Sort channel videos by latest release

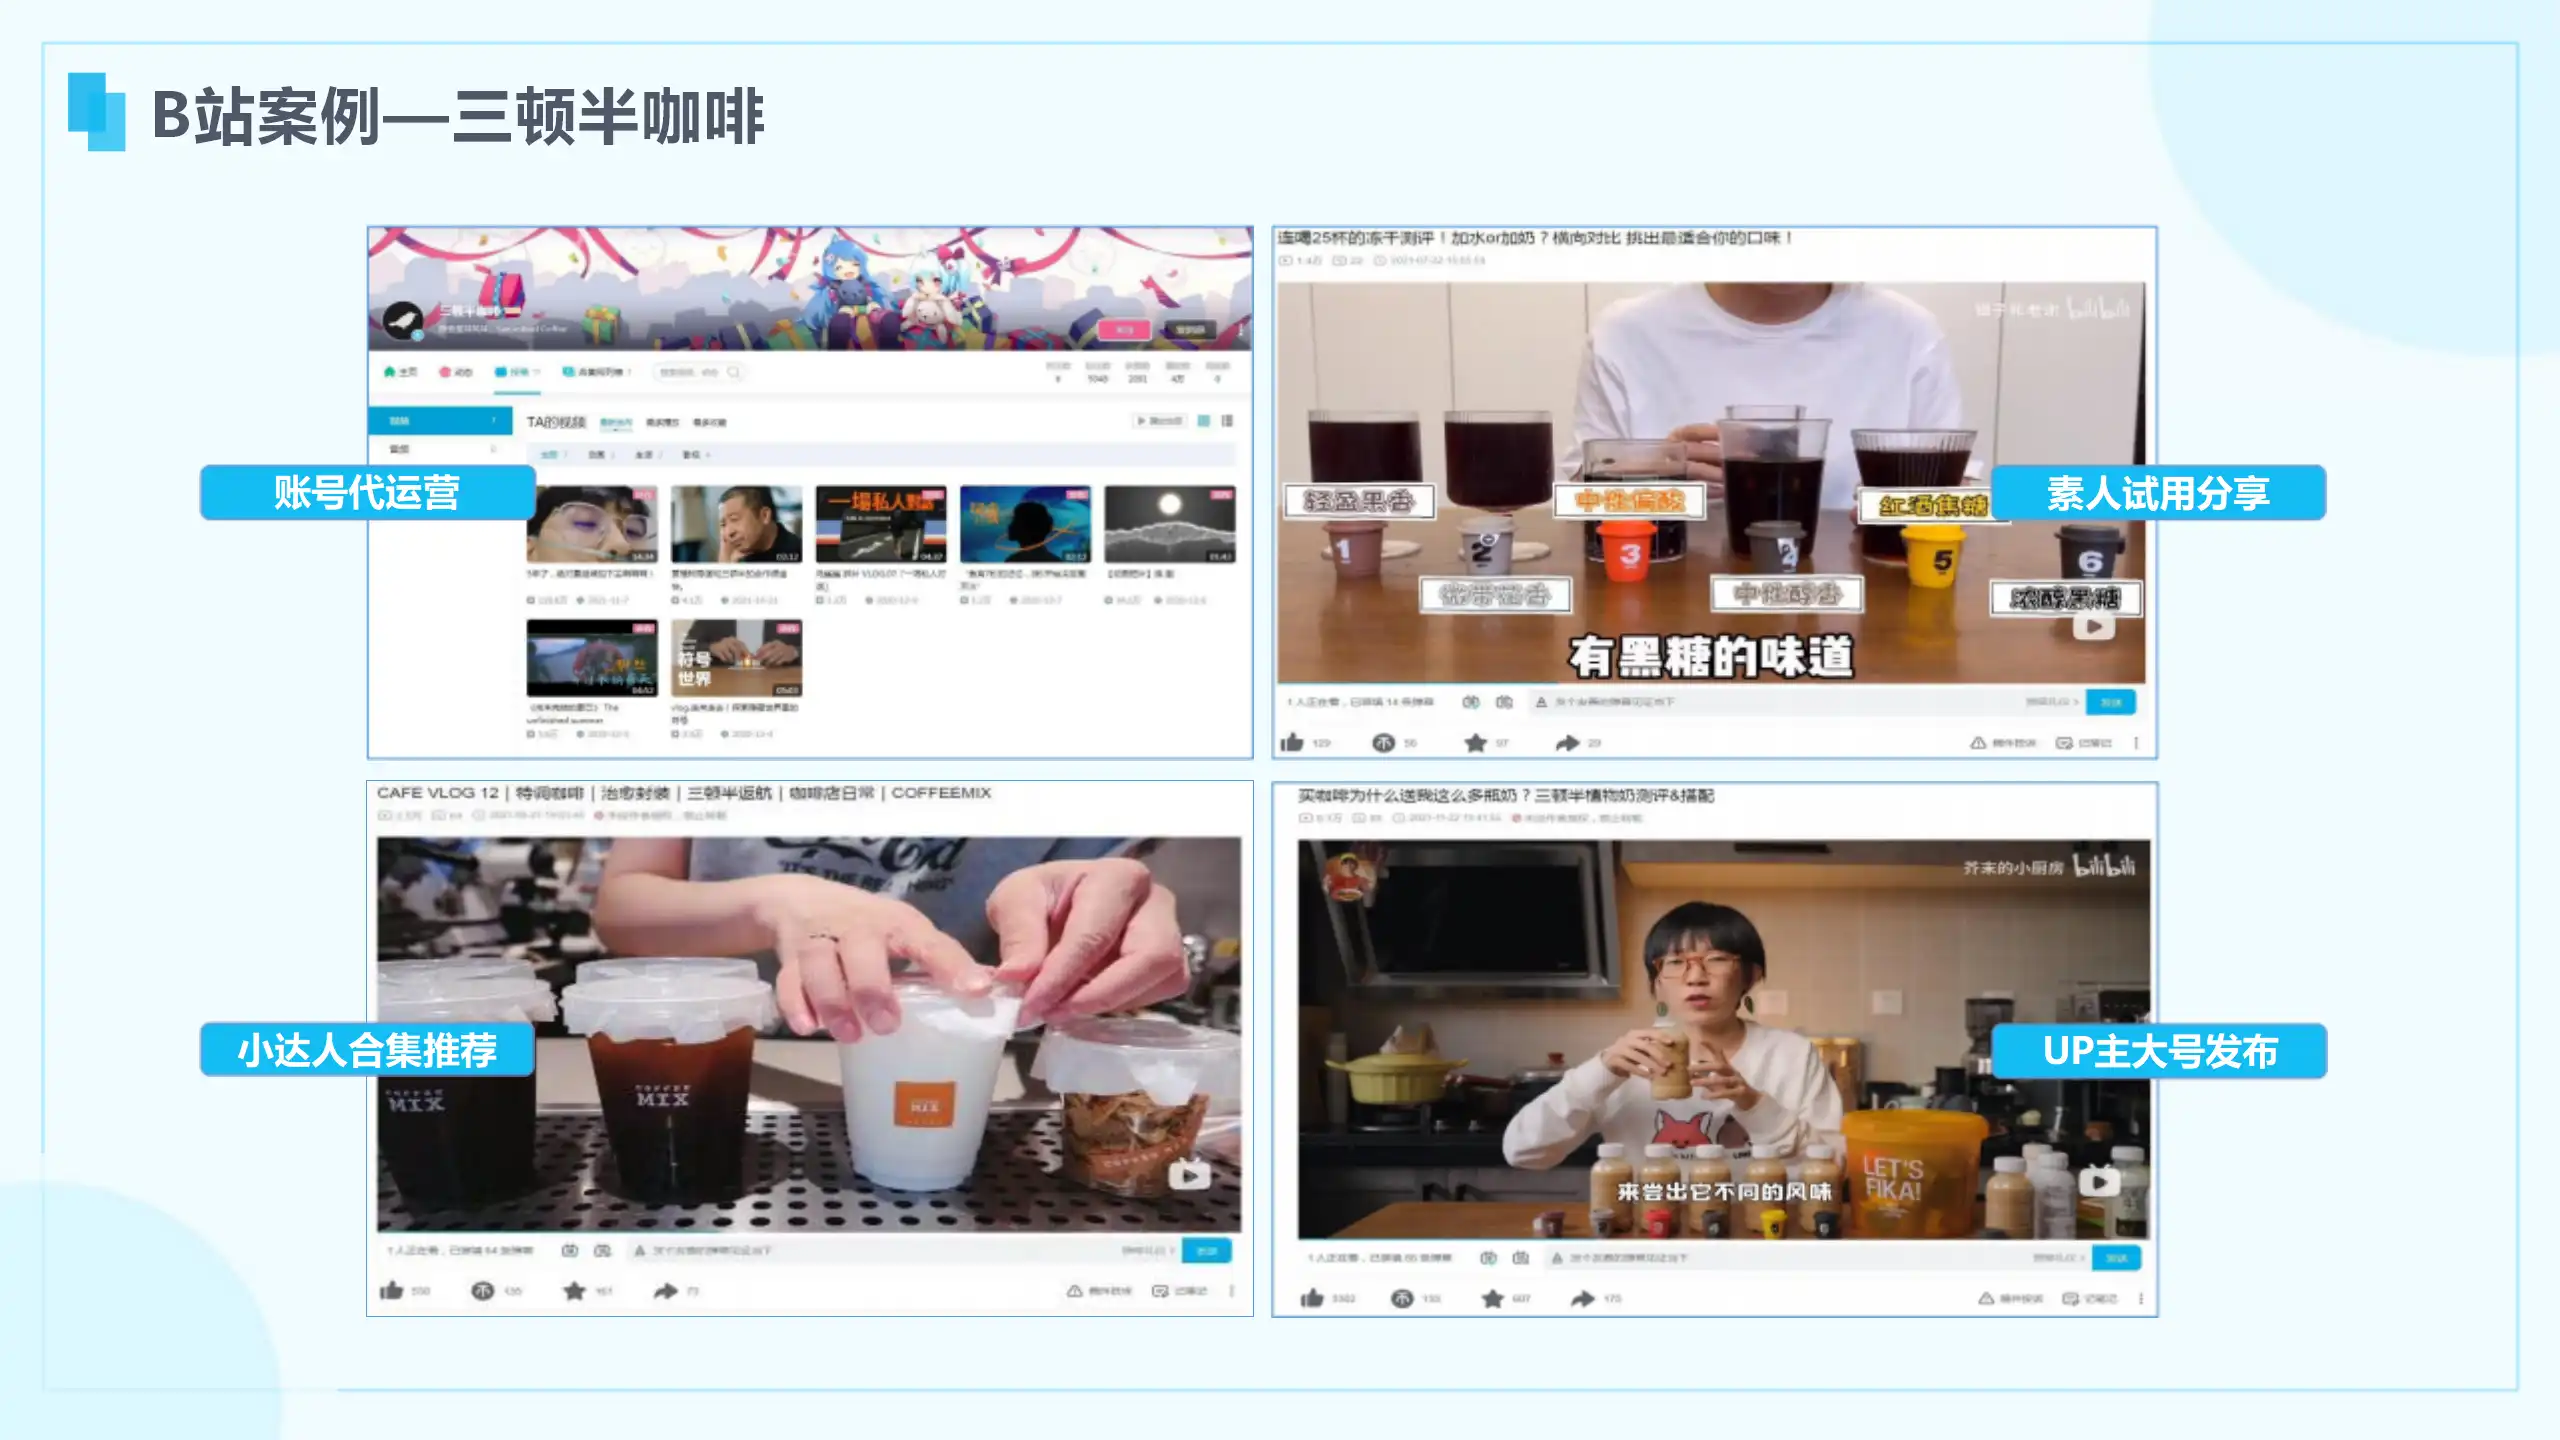616,422
